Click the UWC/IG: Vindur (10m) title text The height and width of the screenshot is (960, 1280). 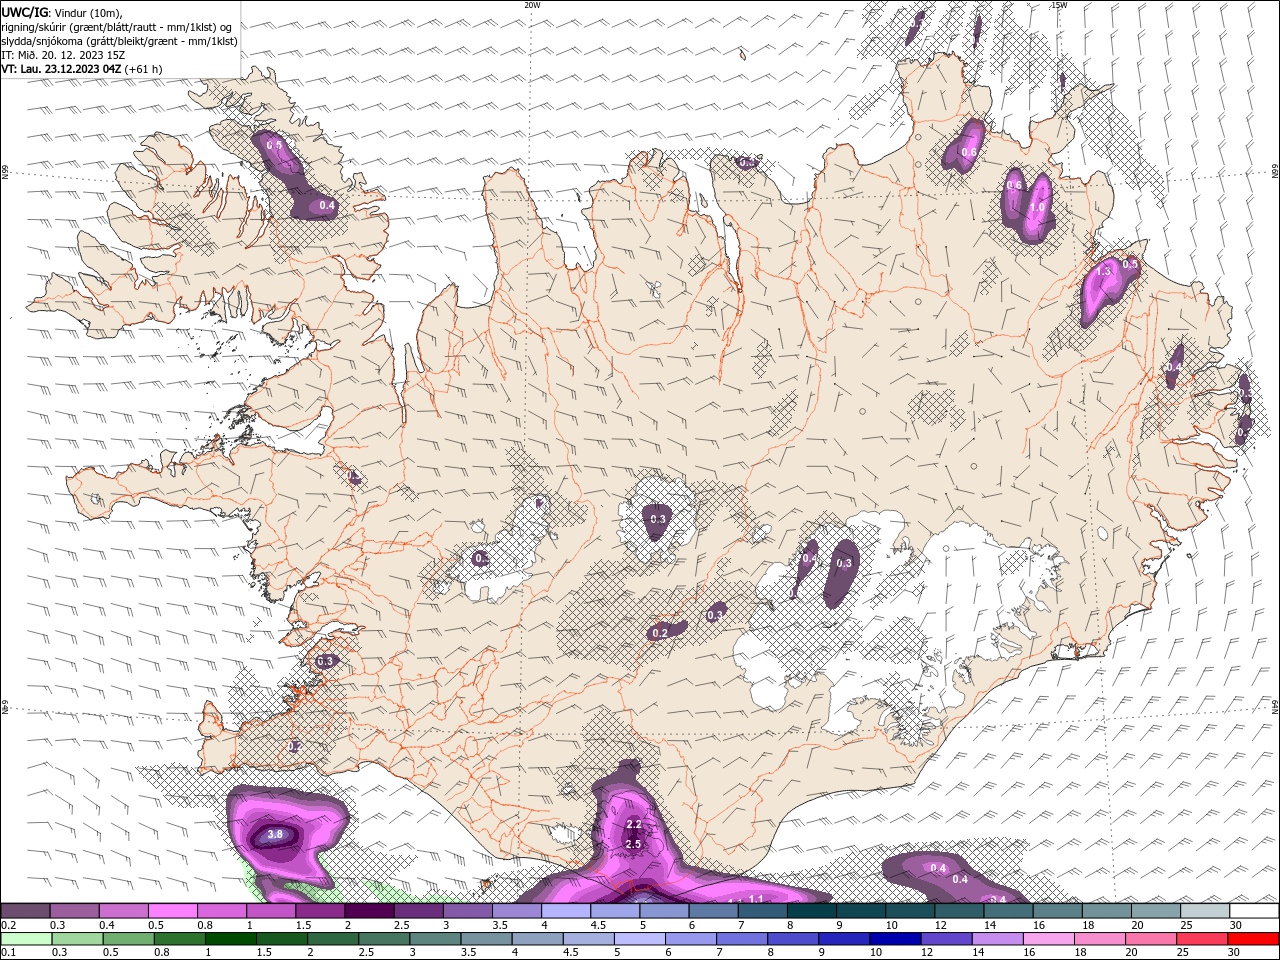point(62,13)
